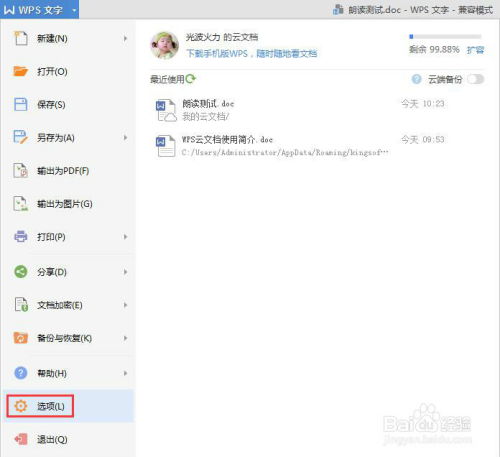500x457 pixels.
Task: Click the document encryption lock icon
Action: pyautogui.click(x=21, y=305)
